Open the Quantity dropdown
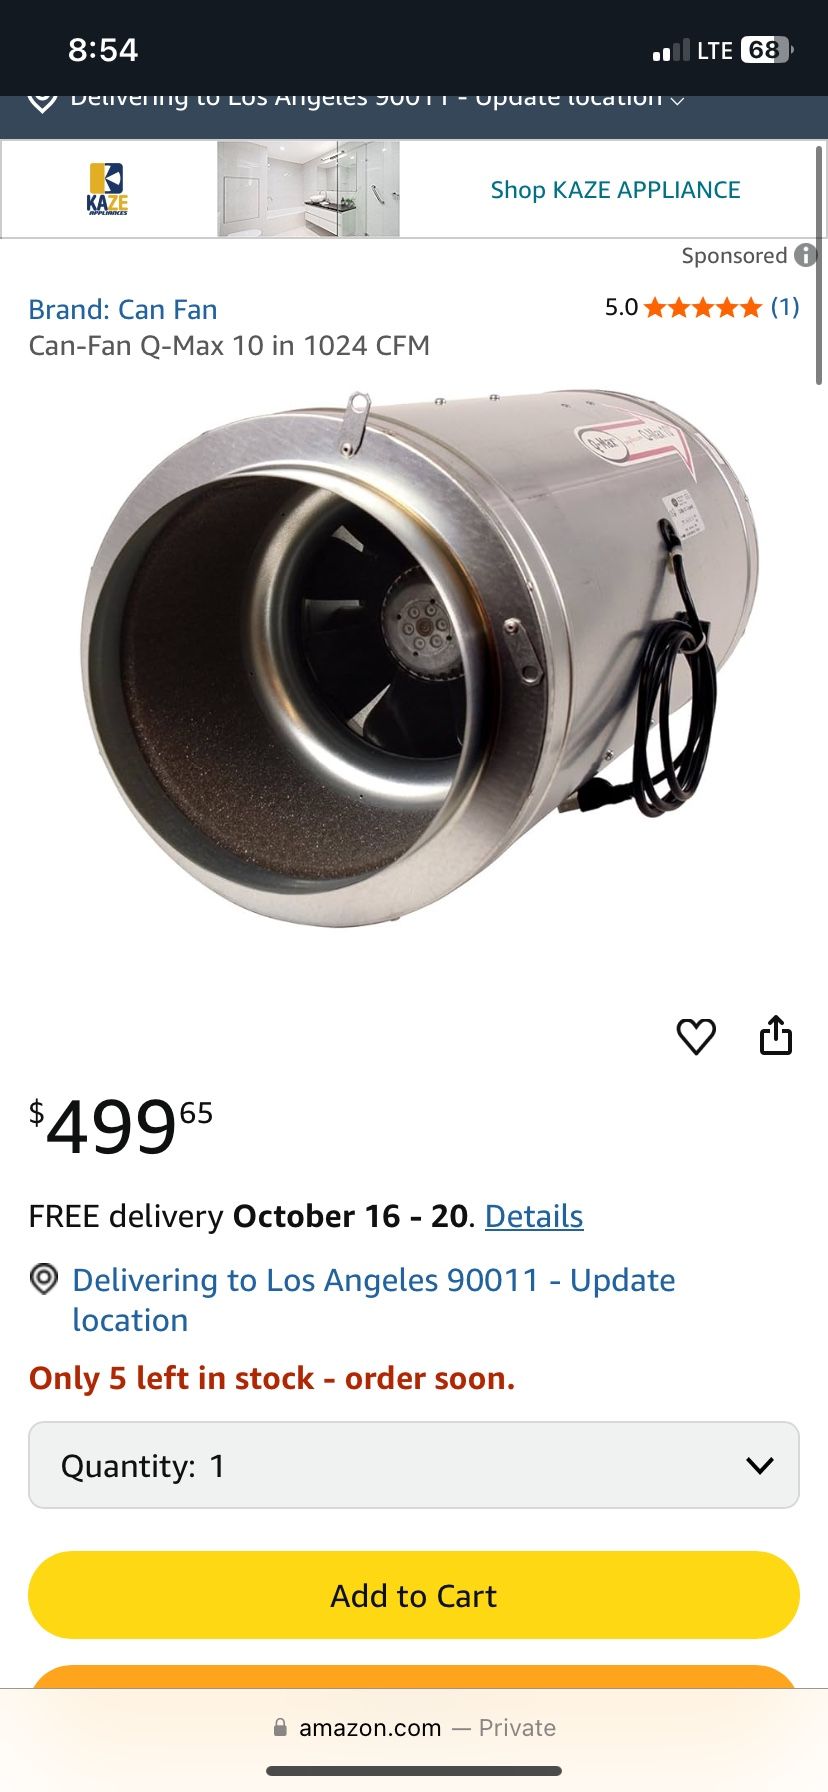Viewport: 828px width, 1792px height. [414, 1465]
